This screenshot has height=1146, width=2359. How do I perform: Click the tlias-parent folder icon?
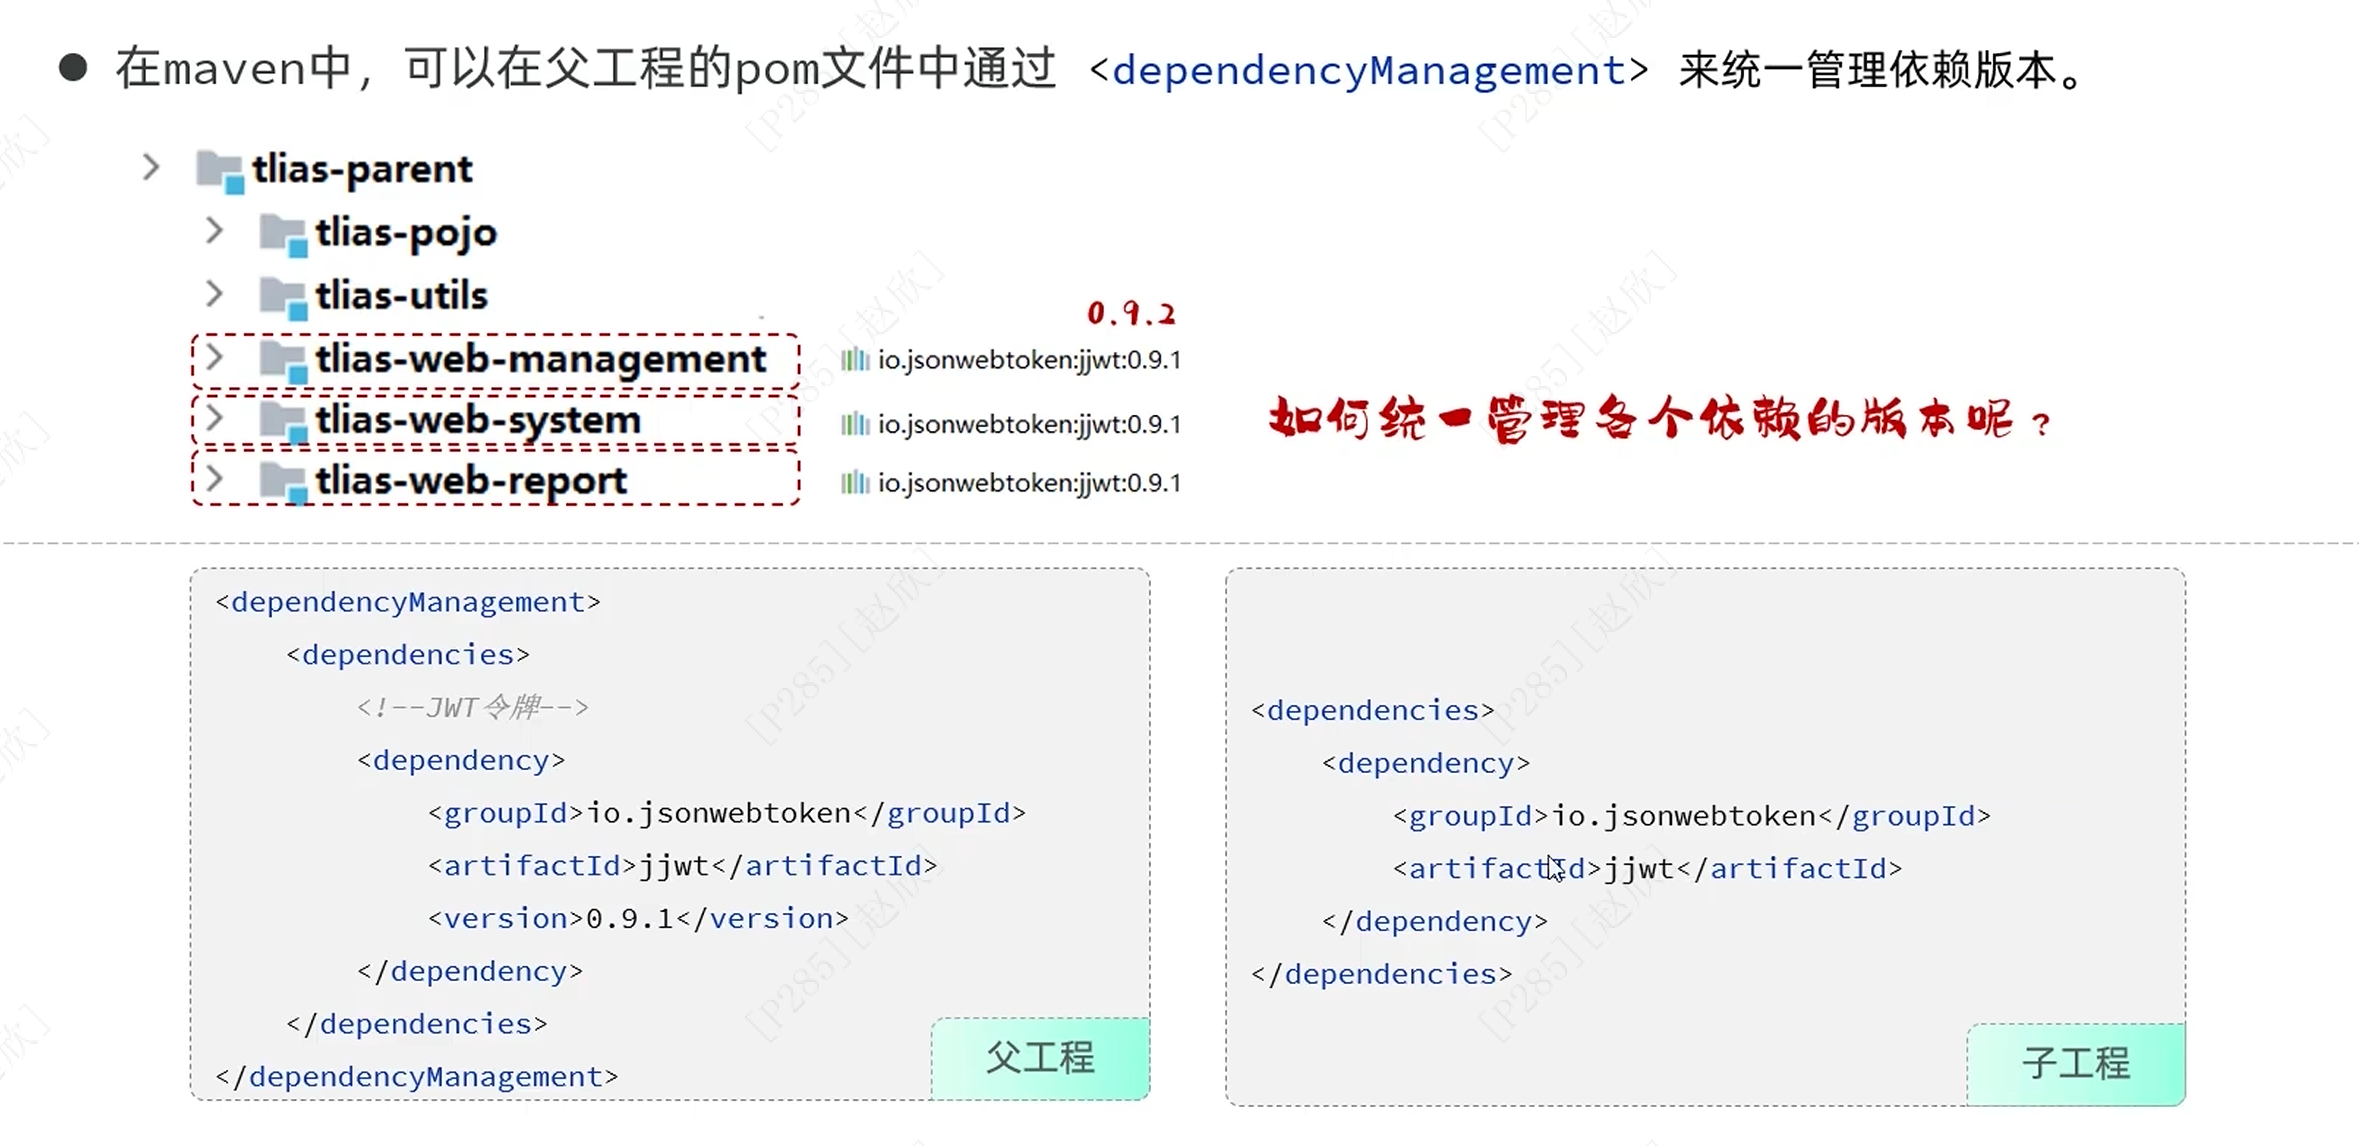click(x=220, y=170)
